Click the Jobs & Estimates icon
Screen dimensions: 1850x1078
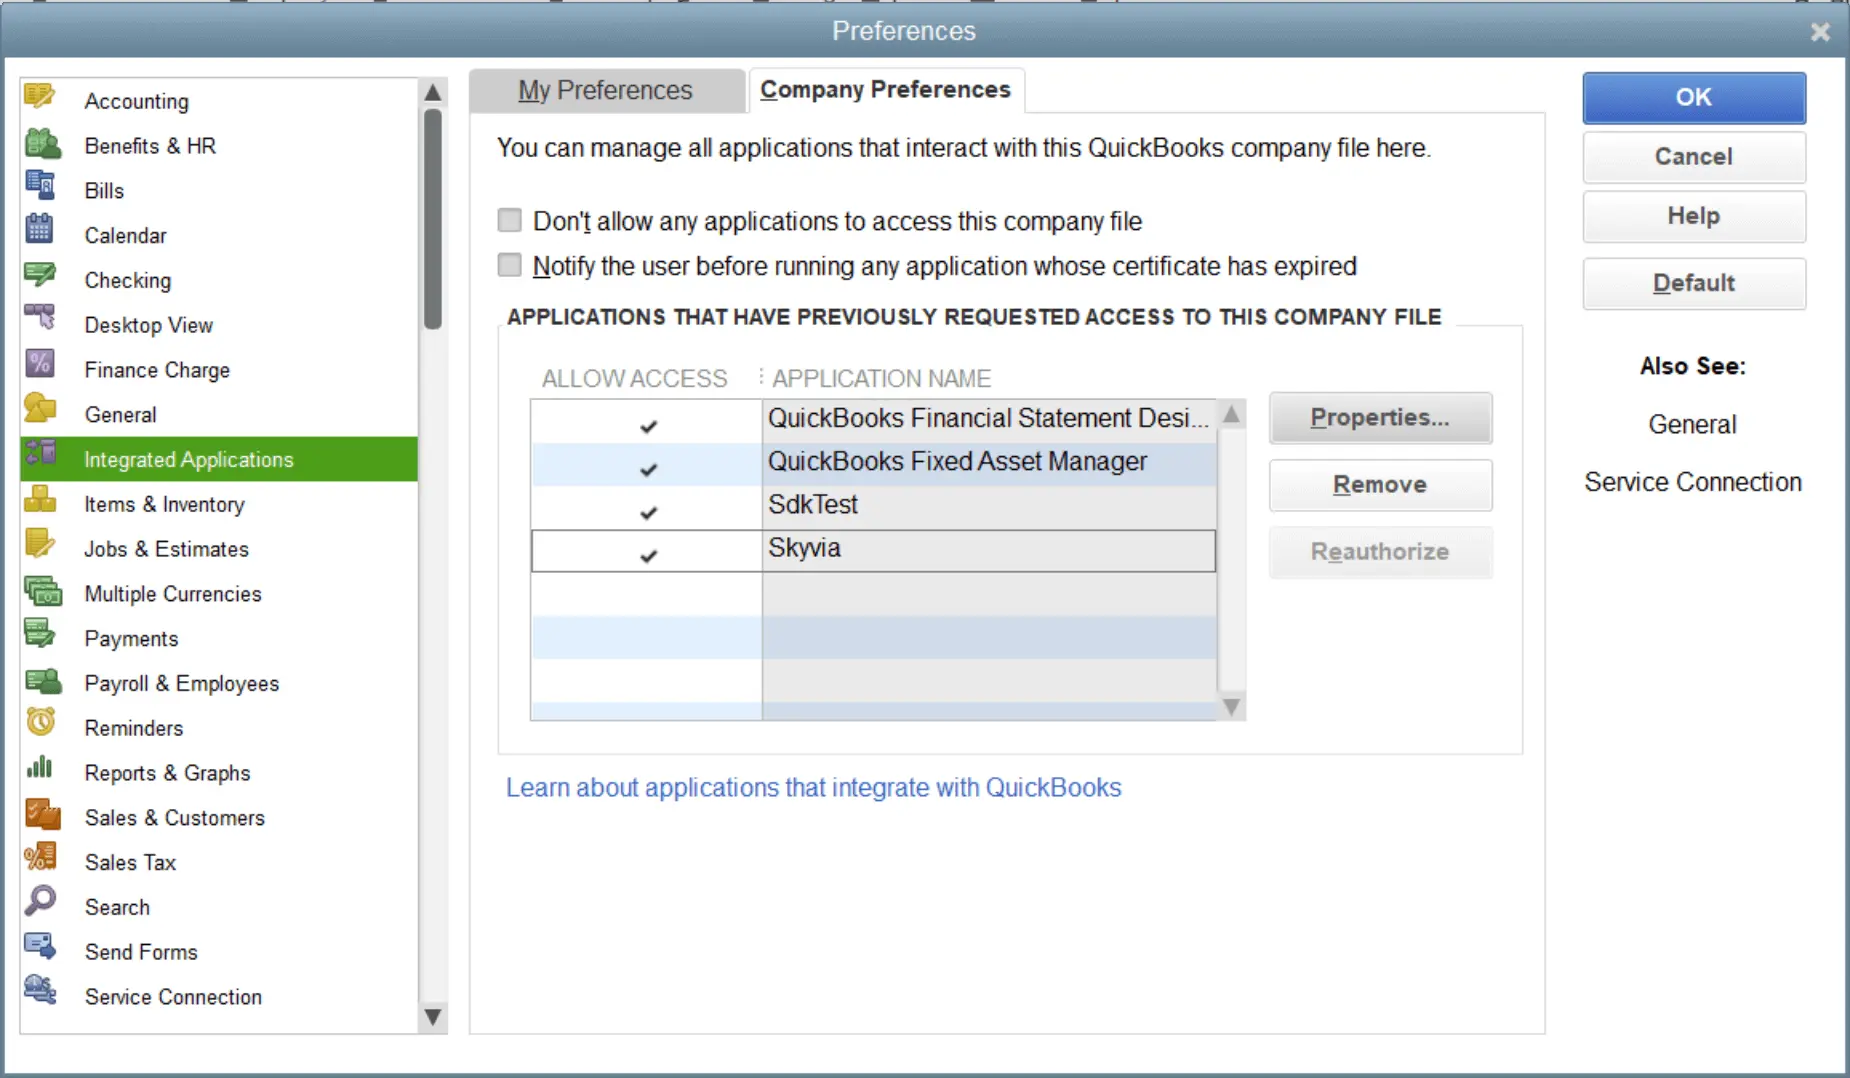coord(40,543)
